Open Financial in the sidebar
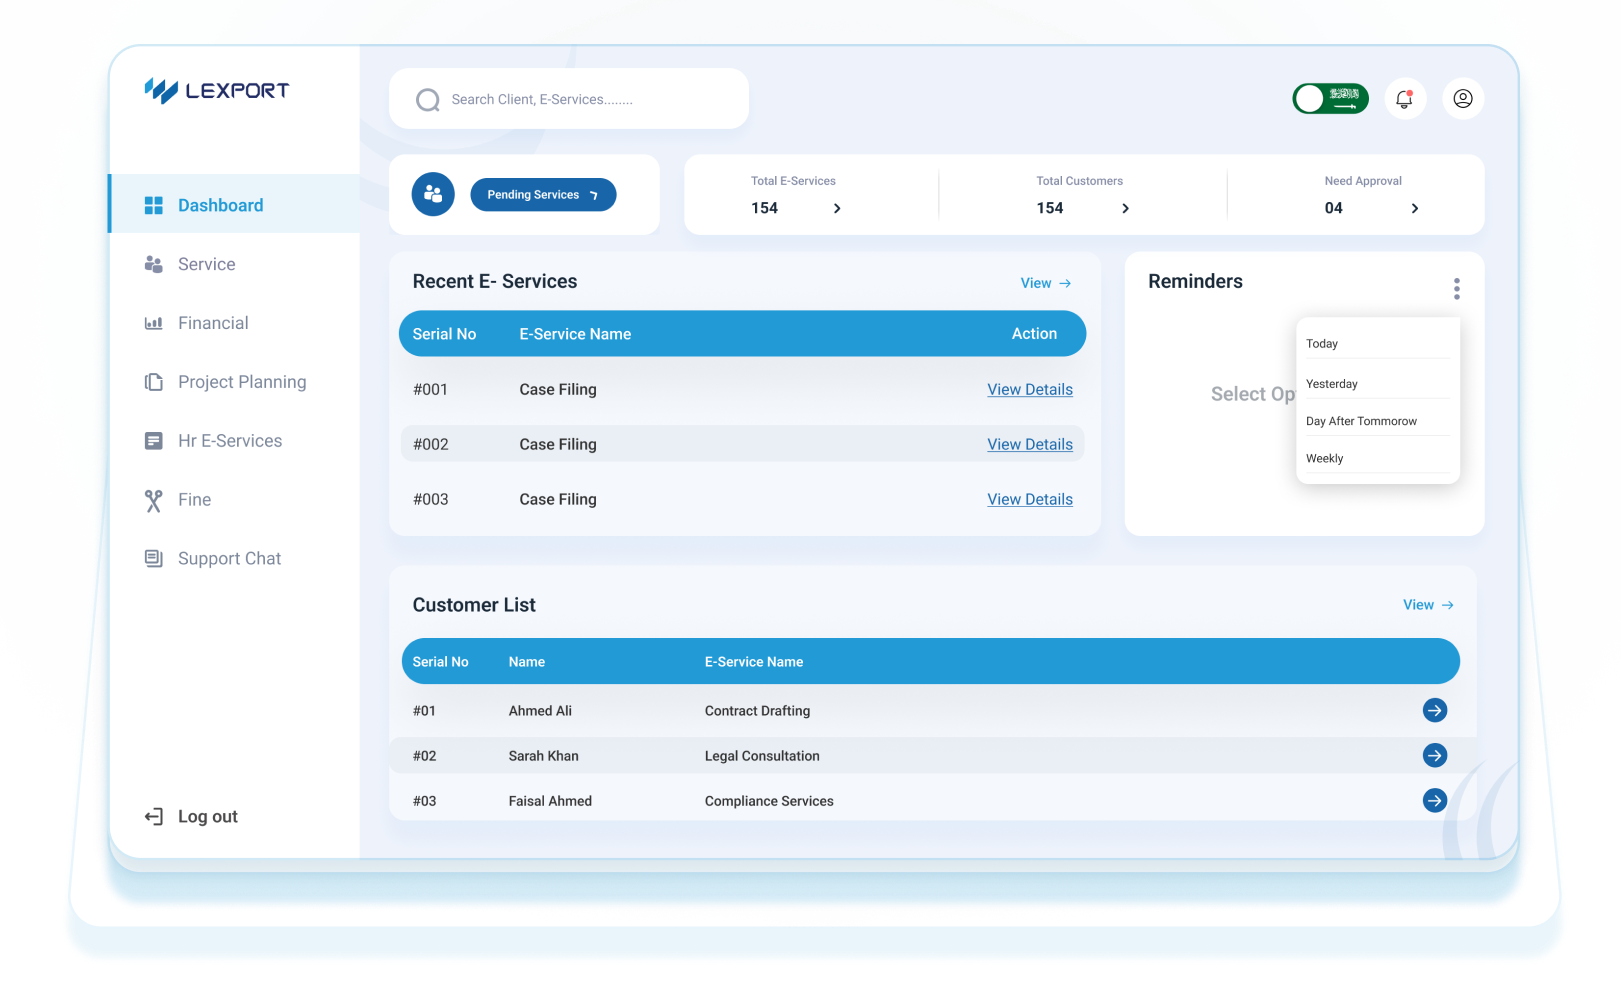1621x994 pixels. click(x=213, y=323)
